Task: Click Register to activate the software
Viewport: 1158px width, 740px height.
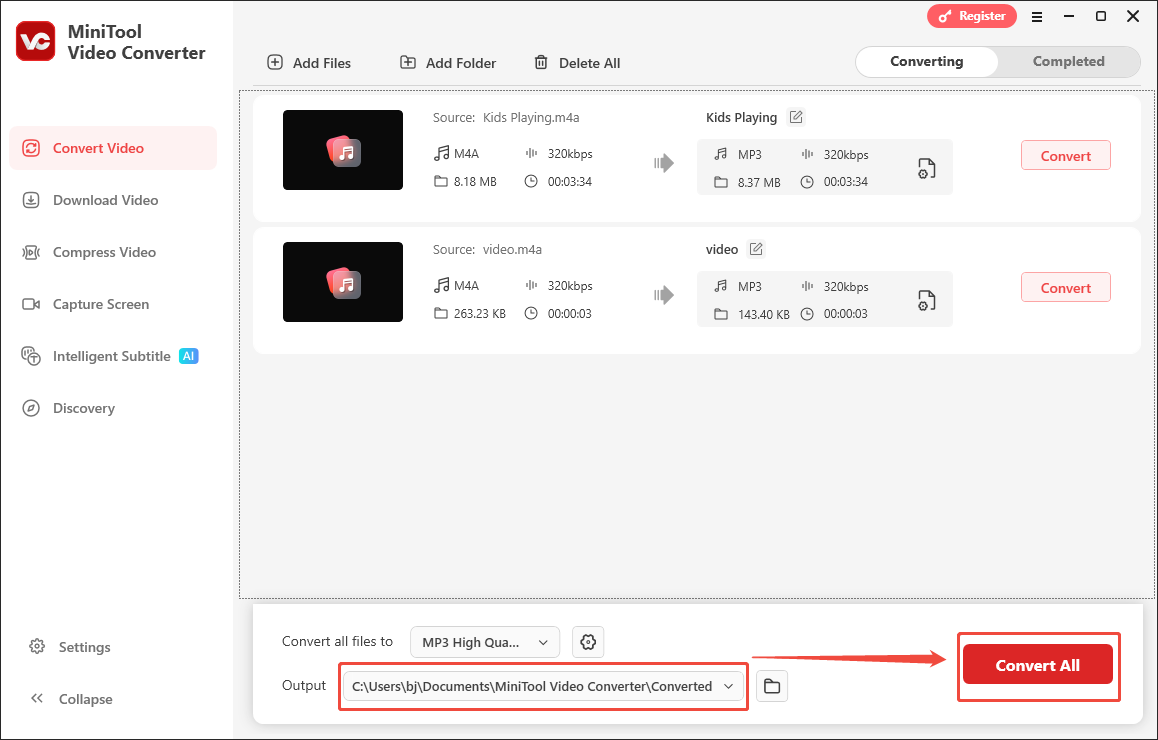Action: click(x=971, y=16)
